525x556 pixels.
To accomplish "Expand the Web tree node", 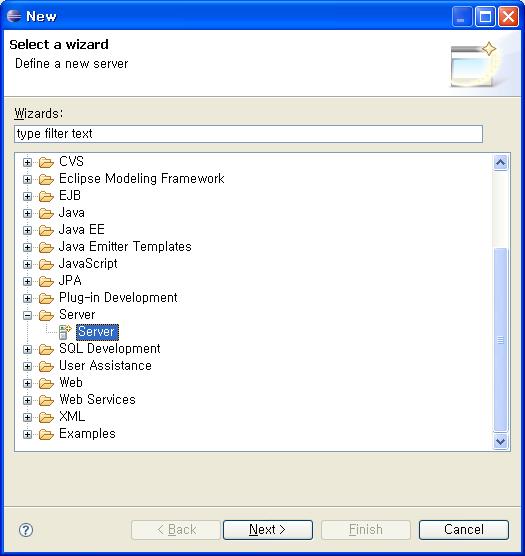I will tap(27, 384).
